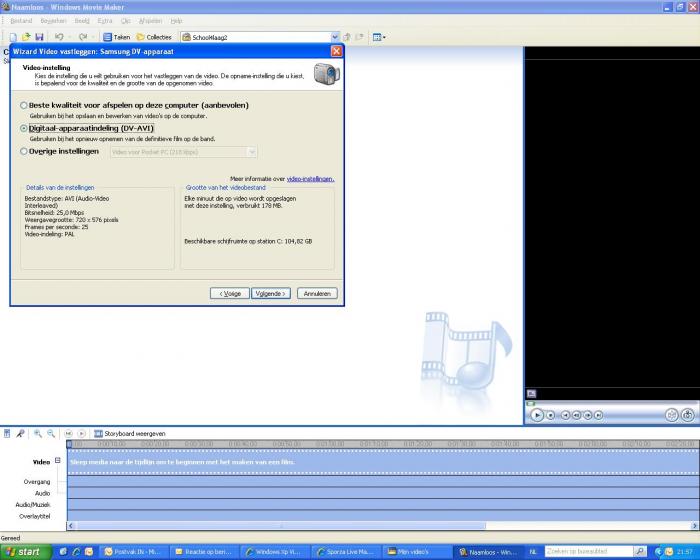This screenshot has width=700, height=560.
Task: Click the 'Volgende >' button
Action: pyautogui.click(x=271, y=293)
